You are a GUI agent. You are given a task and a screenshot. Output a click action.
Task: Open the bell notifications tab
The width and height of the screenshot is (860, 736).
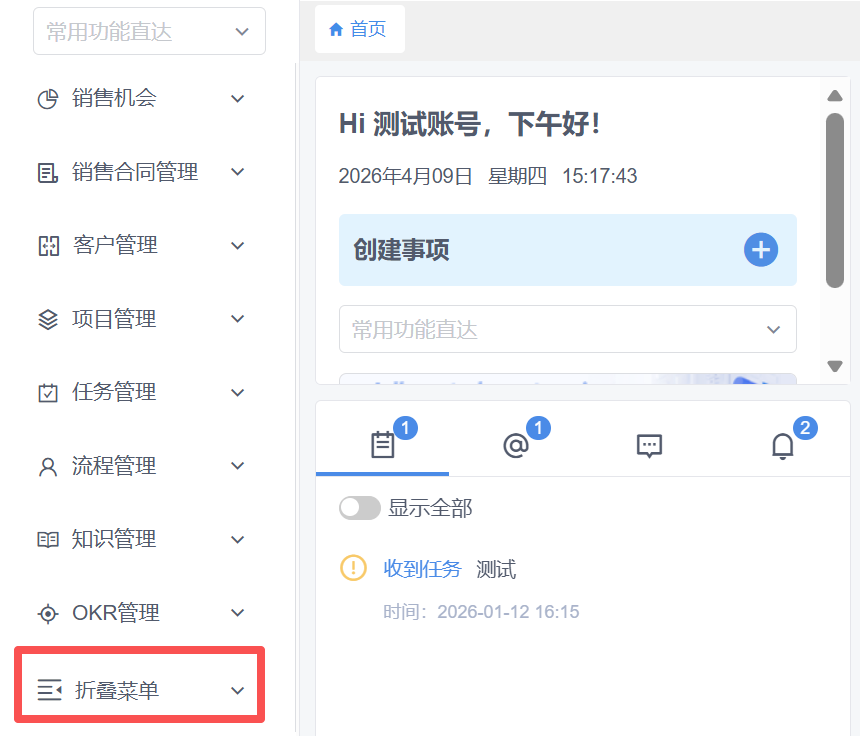coord(783,444)
